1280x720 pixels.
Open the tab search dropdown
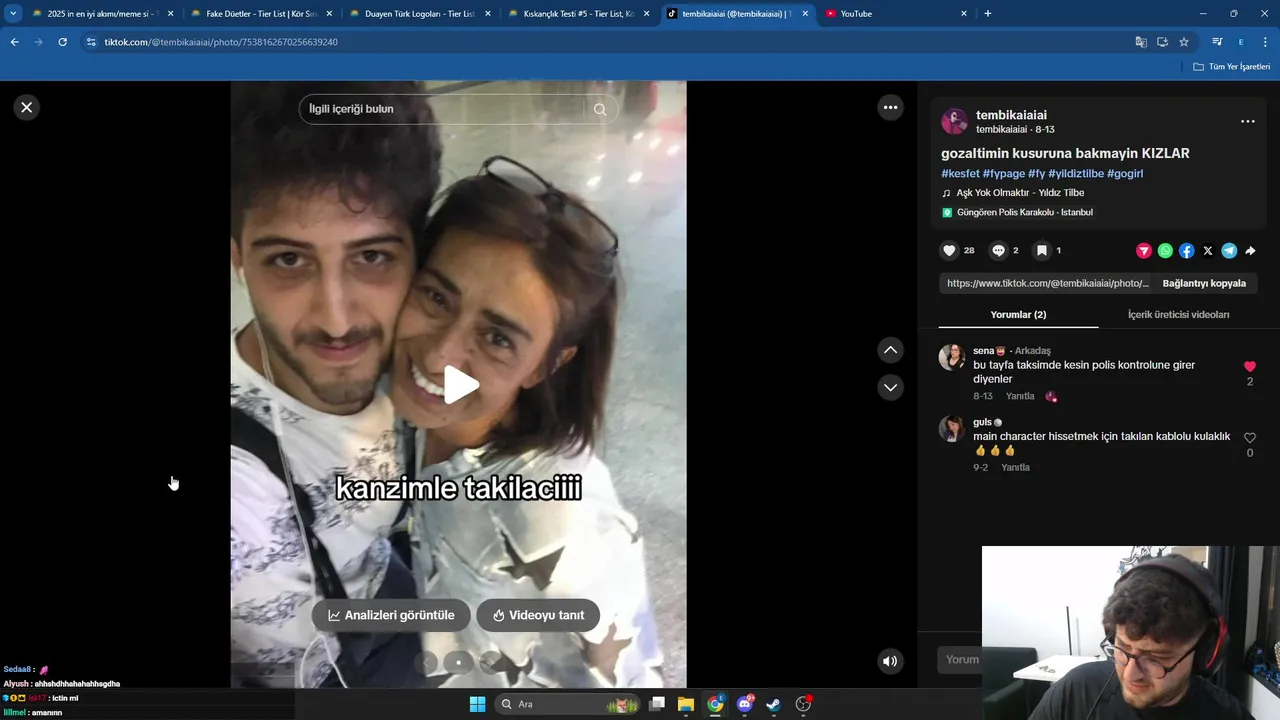coord(13,14)
